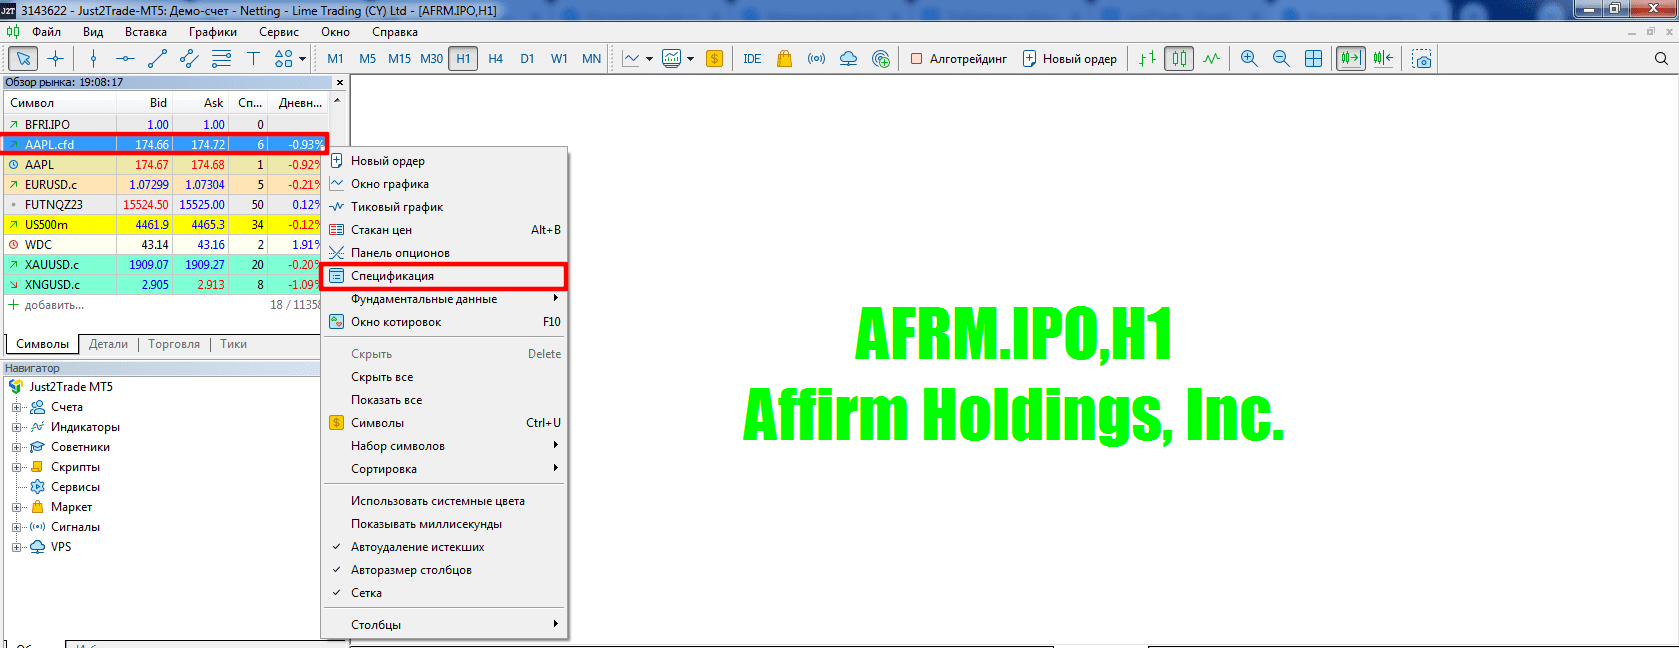The width and height of the screenshot is (1679, 648).
Task: Expand Фундаментальные данные submenu
Action: pos(444,299)
